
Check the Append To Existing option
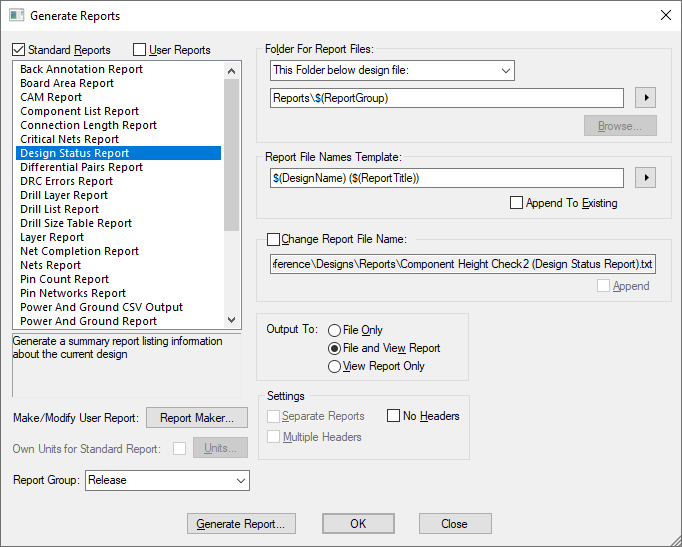[x=516, y=203]
